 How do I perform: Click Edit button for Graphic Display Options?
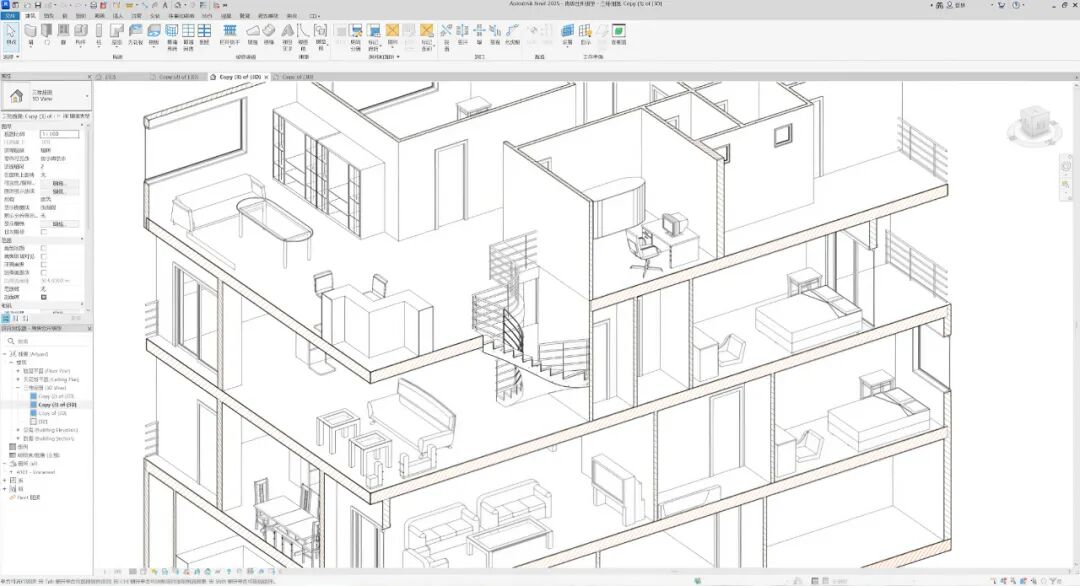tap(58, 191)
